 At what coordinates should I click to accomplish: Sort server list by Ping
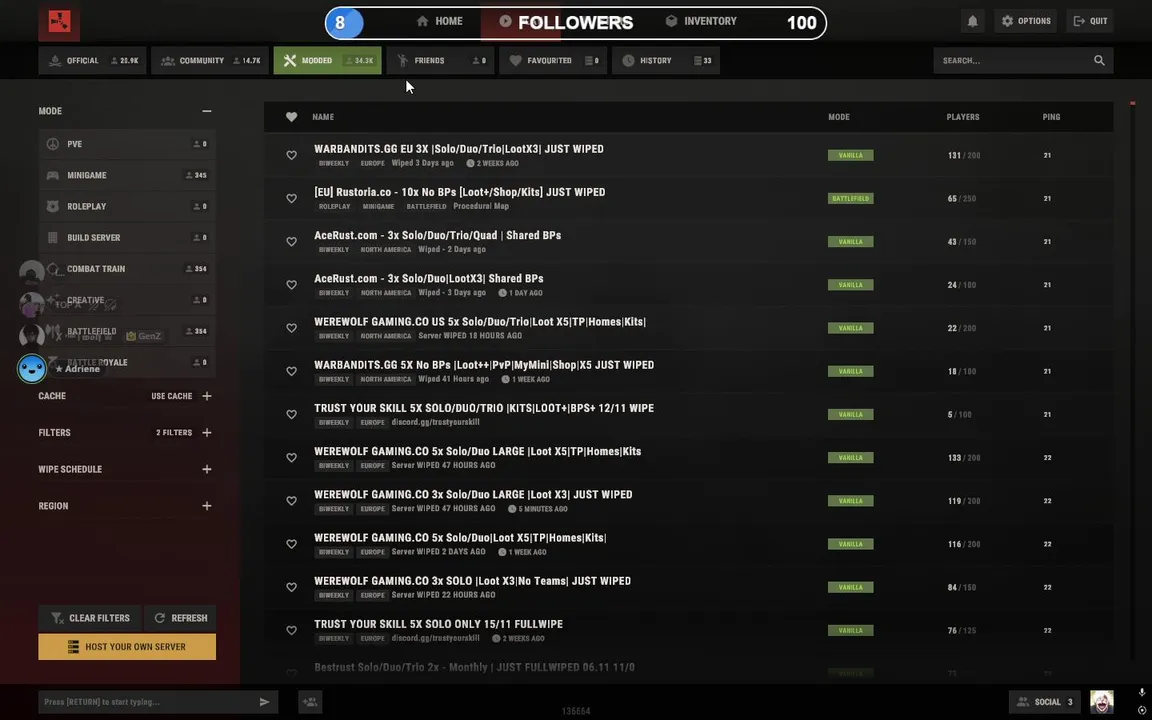coord(1051,117)
